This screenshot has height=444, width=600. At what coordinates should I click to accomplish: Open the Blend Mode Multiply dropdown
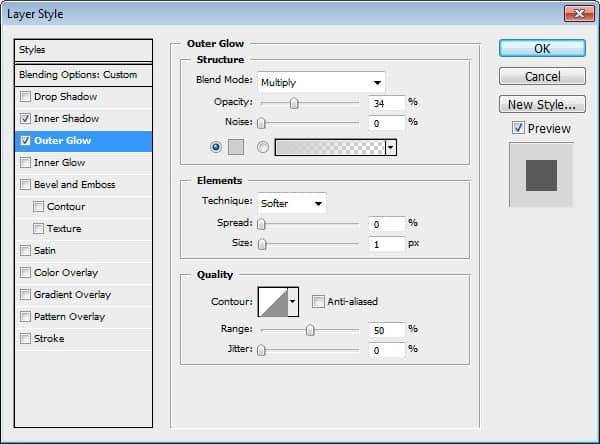click(321, 82)
